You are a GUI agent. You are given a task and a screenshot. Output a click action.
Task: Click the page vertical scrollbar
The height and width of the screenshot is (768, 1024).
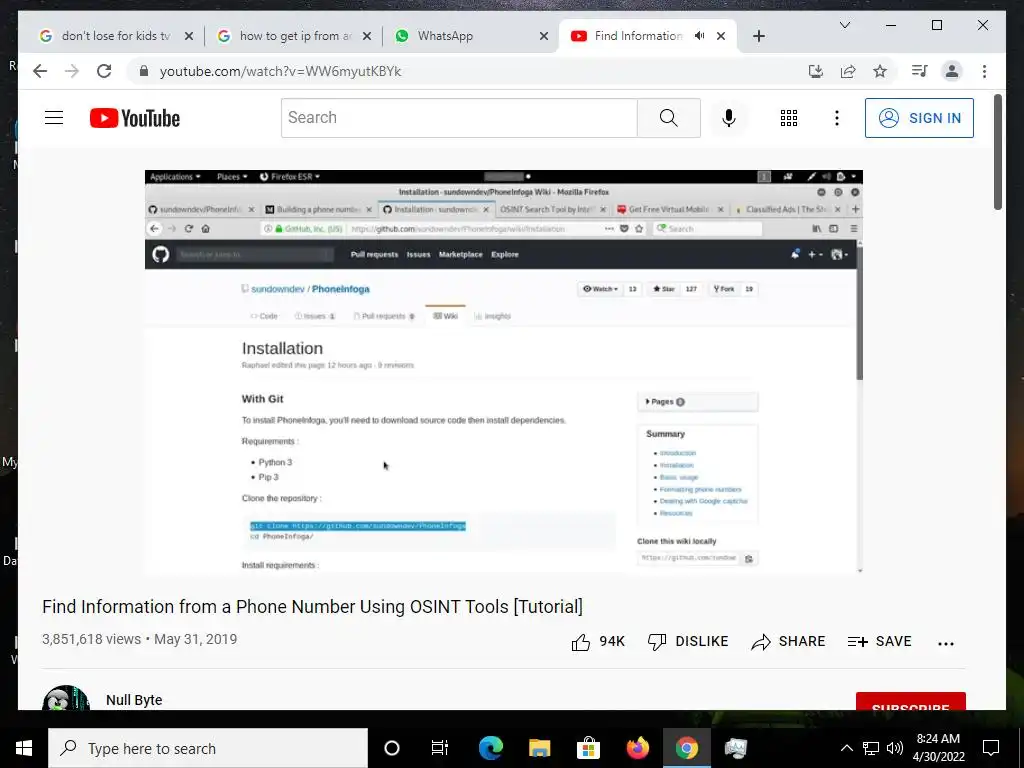(997, 152)
